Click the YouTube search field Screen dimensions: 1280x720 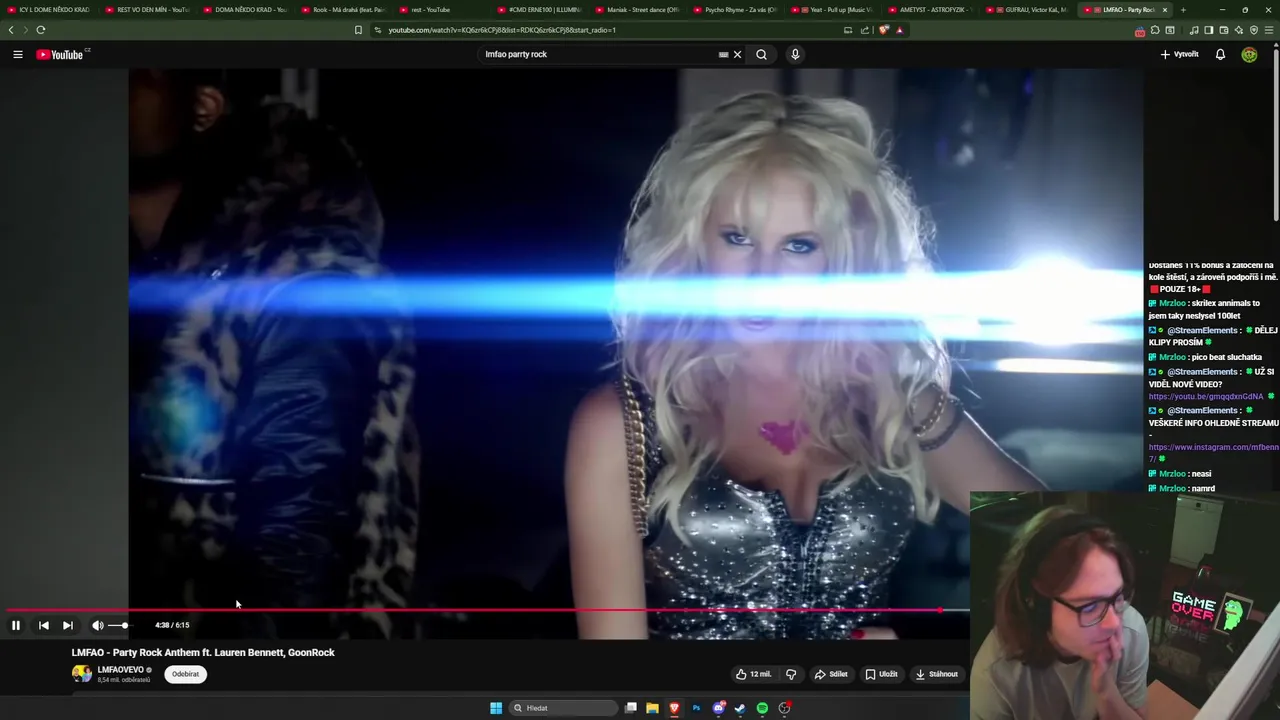pos(598,54)
